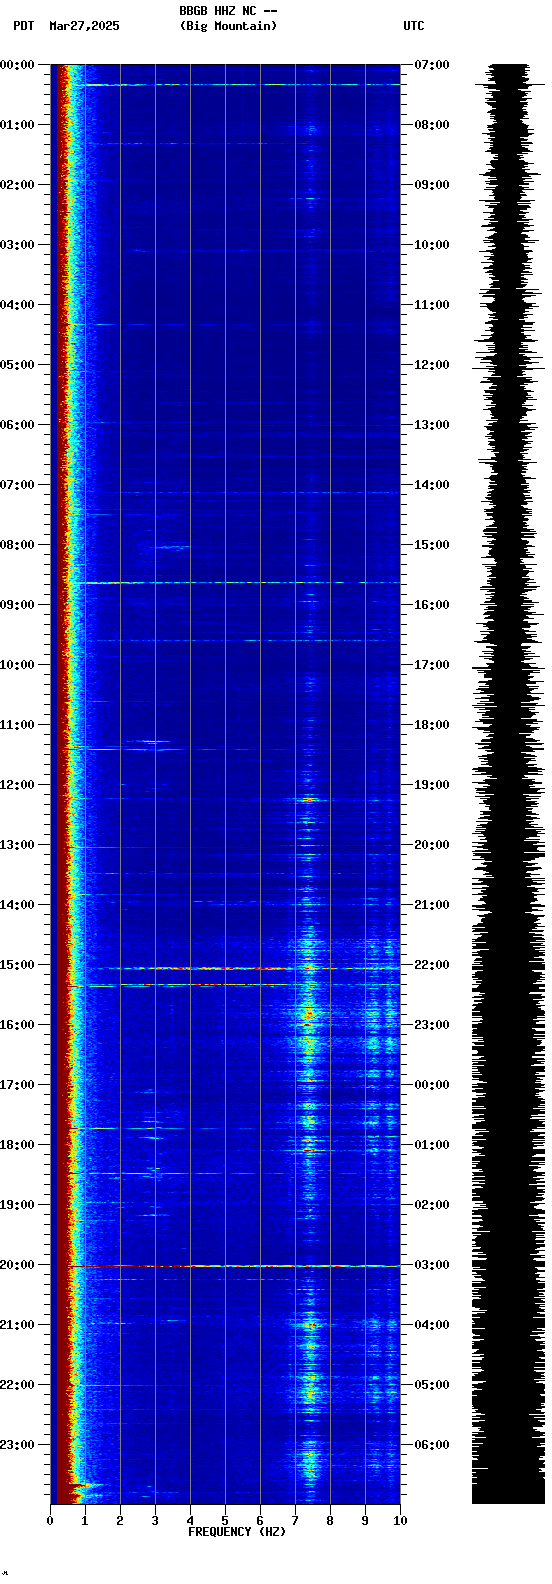Click the UTC time label 10:00
Screen dimensions: 552x1584
[432, 245]
